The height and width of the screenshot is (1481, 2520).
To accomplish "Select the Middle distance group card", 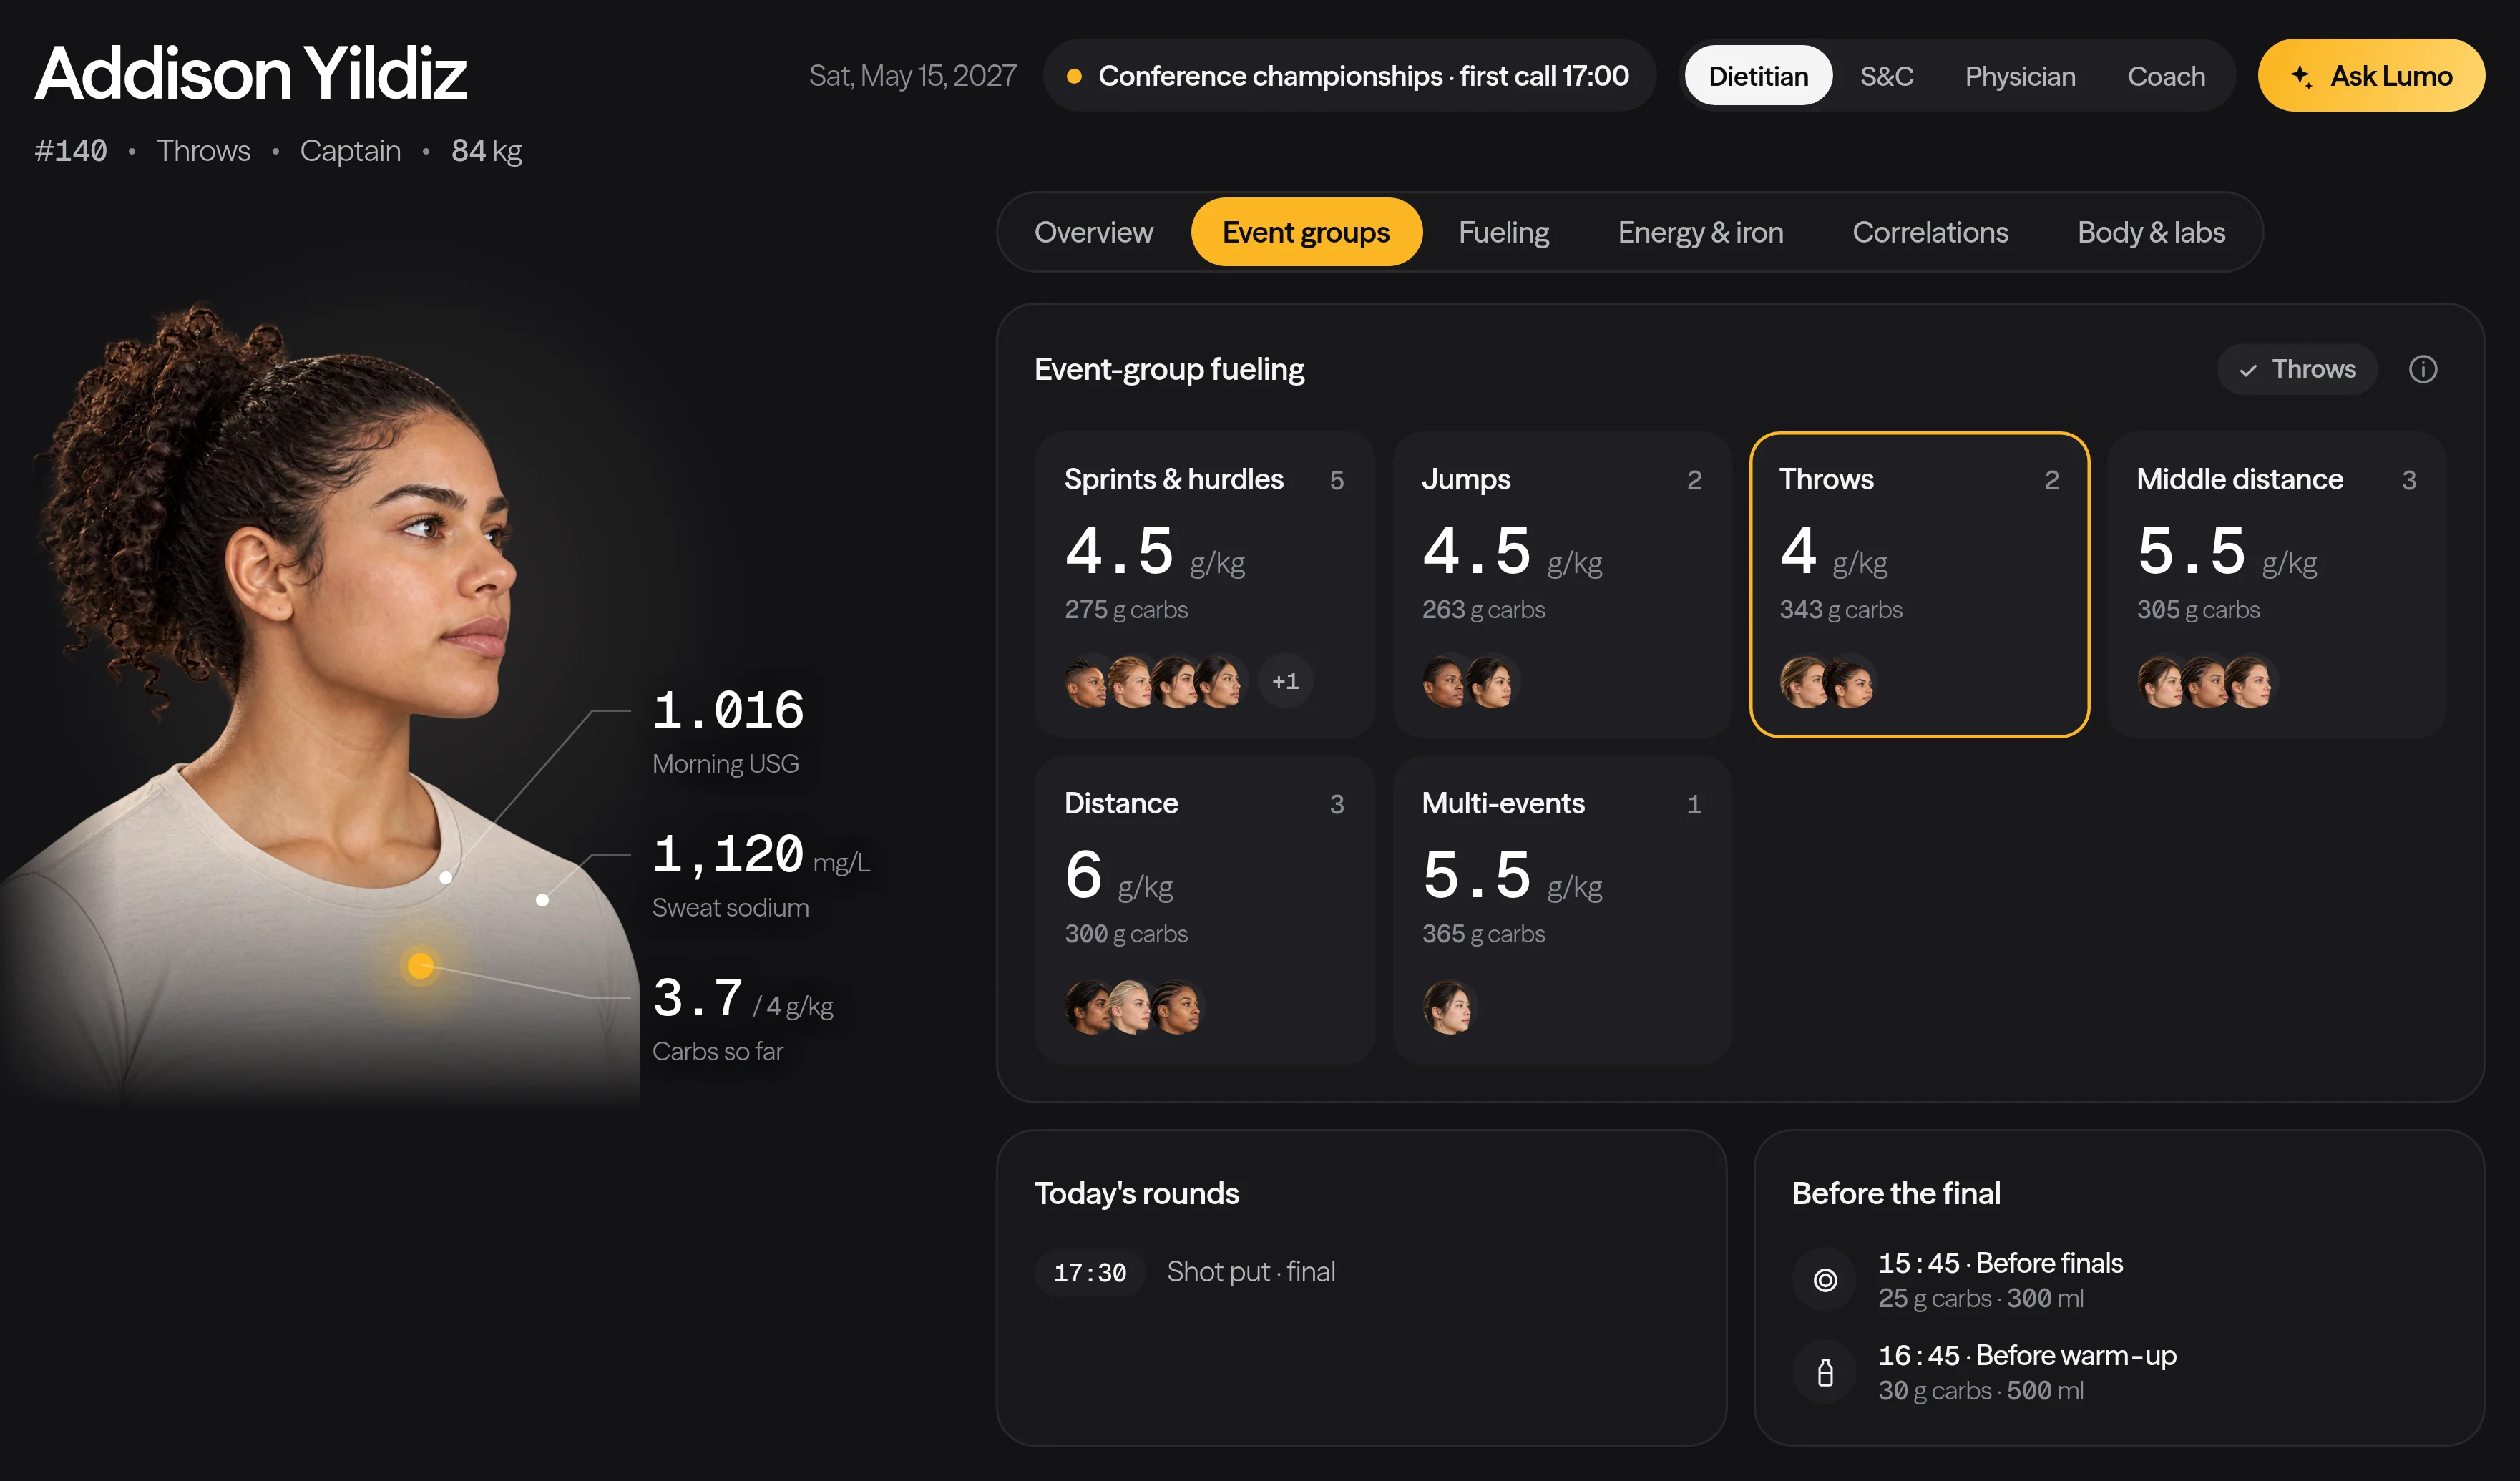I will coord(2277,585).
